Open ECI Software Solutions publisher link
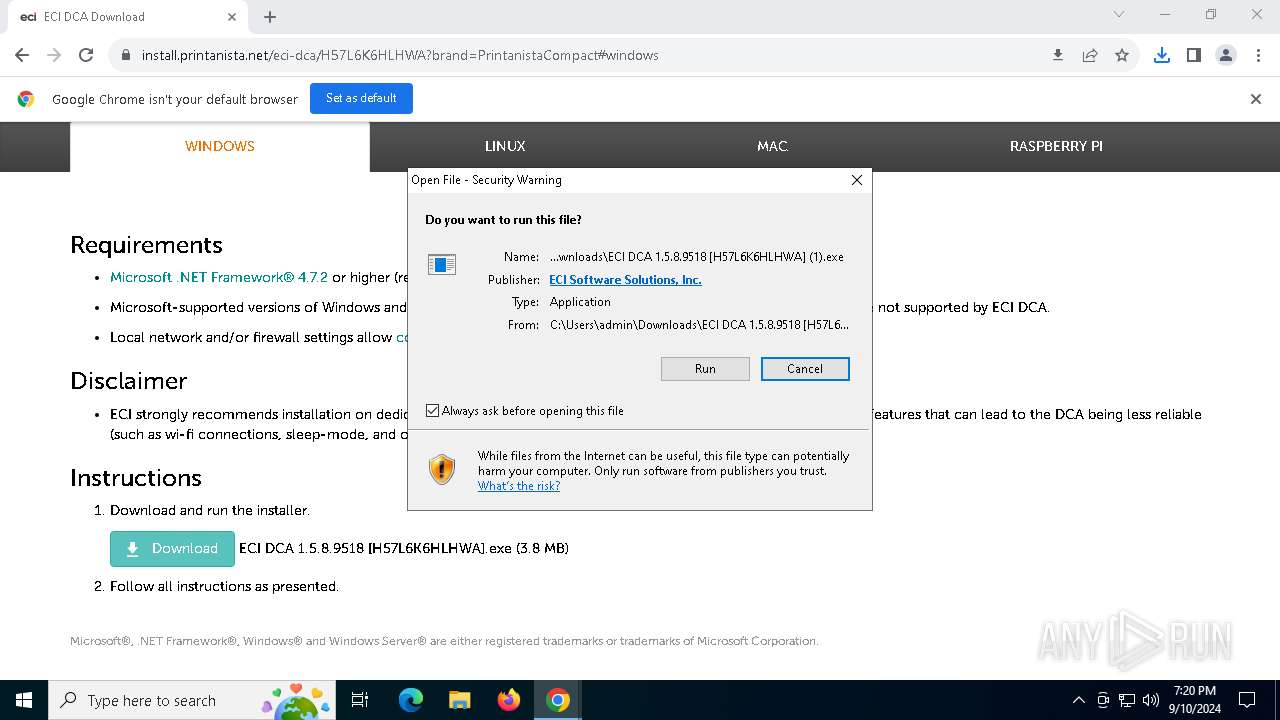This screenshot has width=1280, height=720. point(625,280)
